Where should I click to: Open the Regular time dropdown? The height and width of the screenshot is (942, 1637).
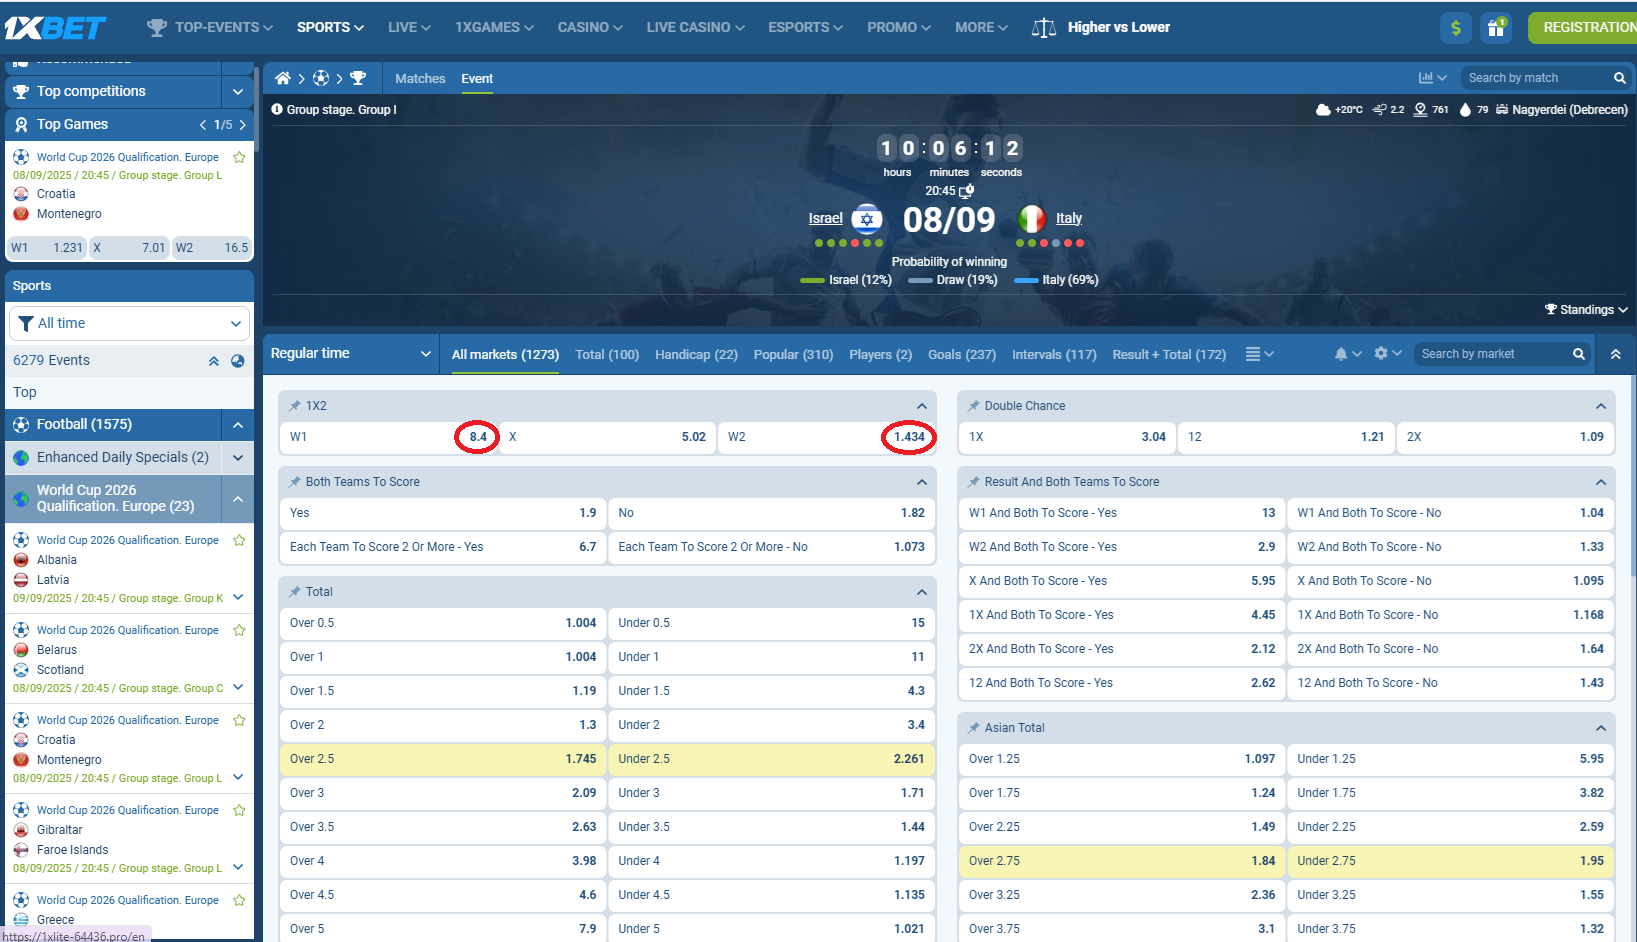(351, 354)
